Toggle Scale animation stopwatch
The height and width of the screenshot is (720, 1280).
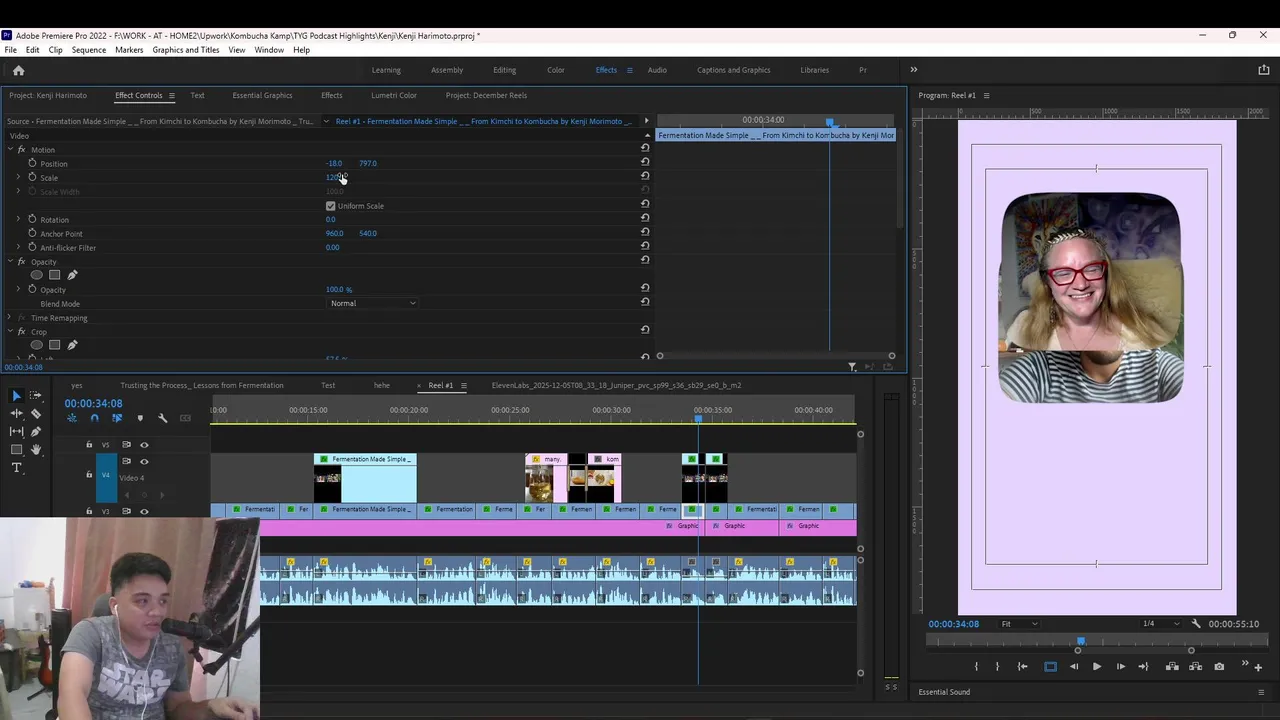point(32,177)
